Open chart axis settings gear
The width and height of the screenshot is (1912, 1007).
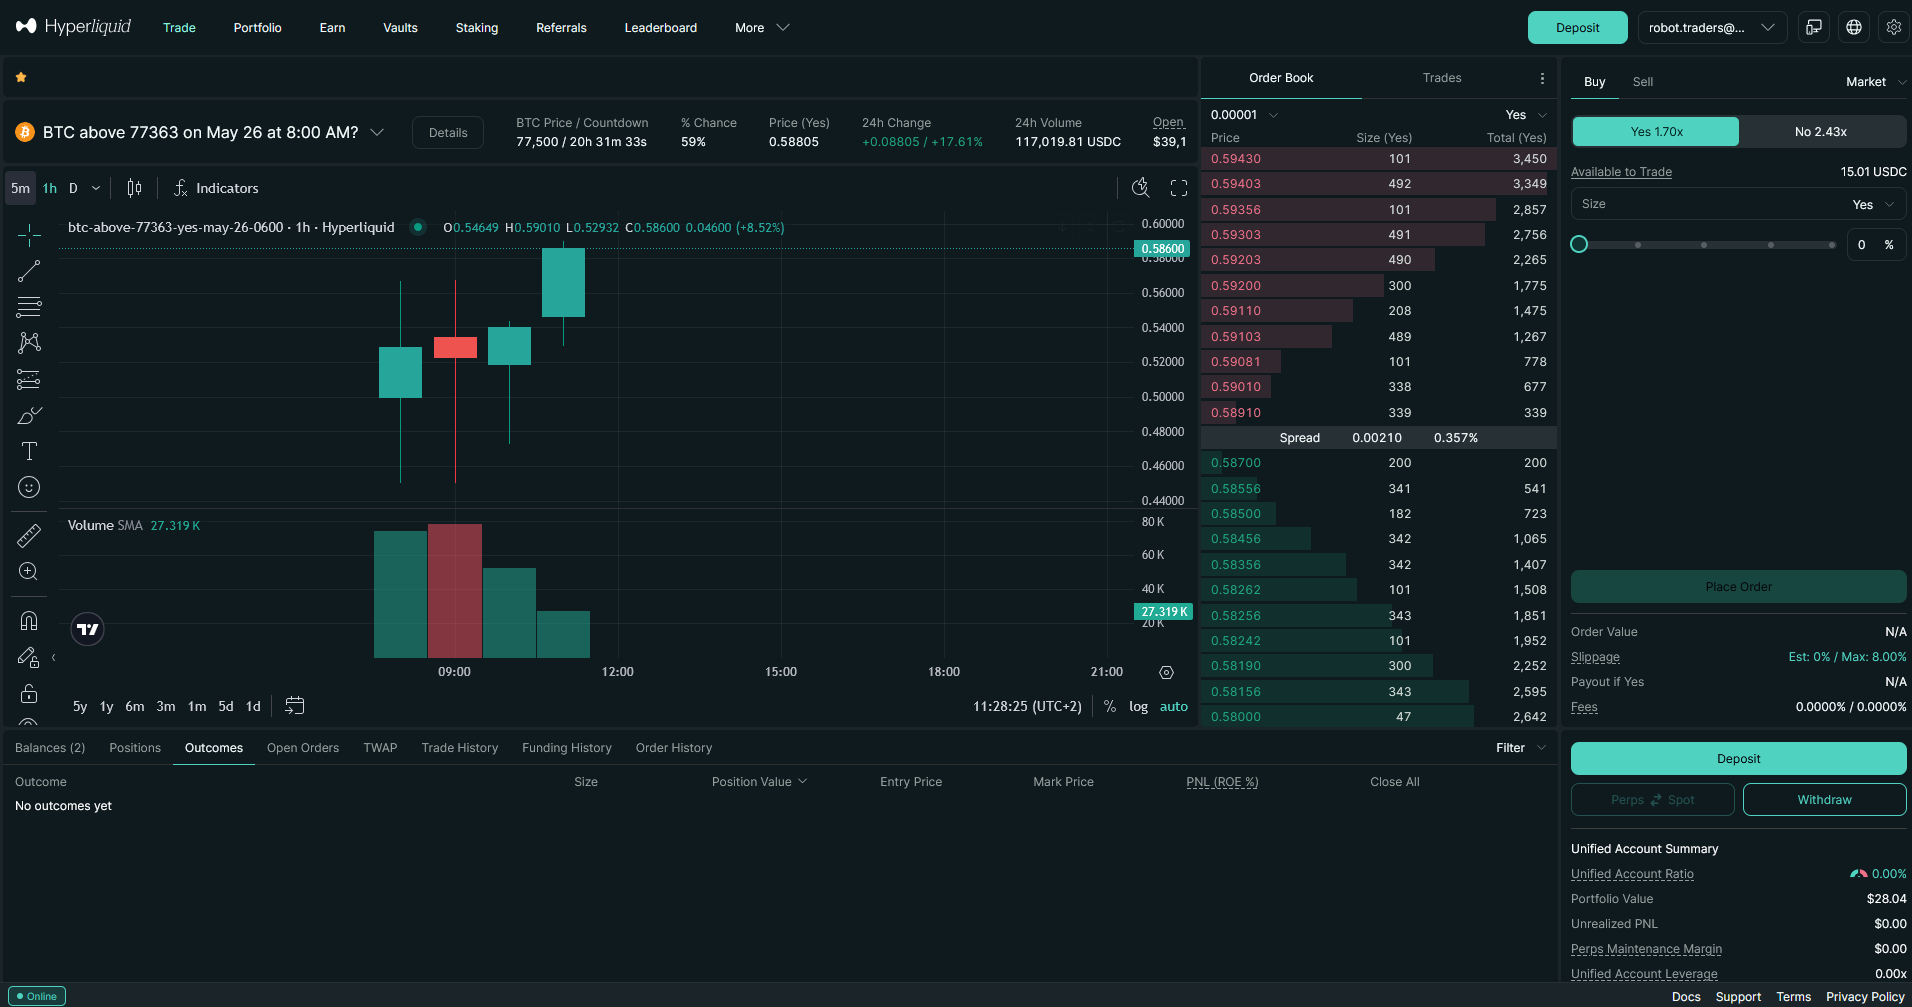(x=1166, y=672)
